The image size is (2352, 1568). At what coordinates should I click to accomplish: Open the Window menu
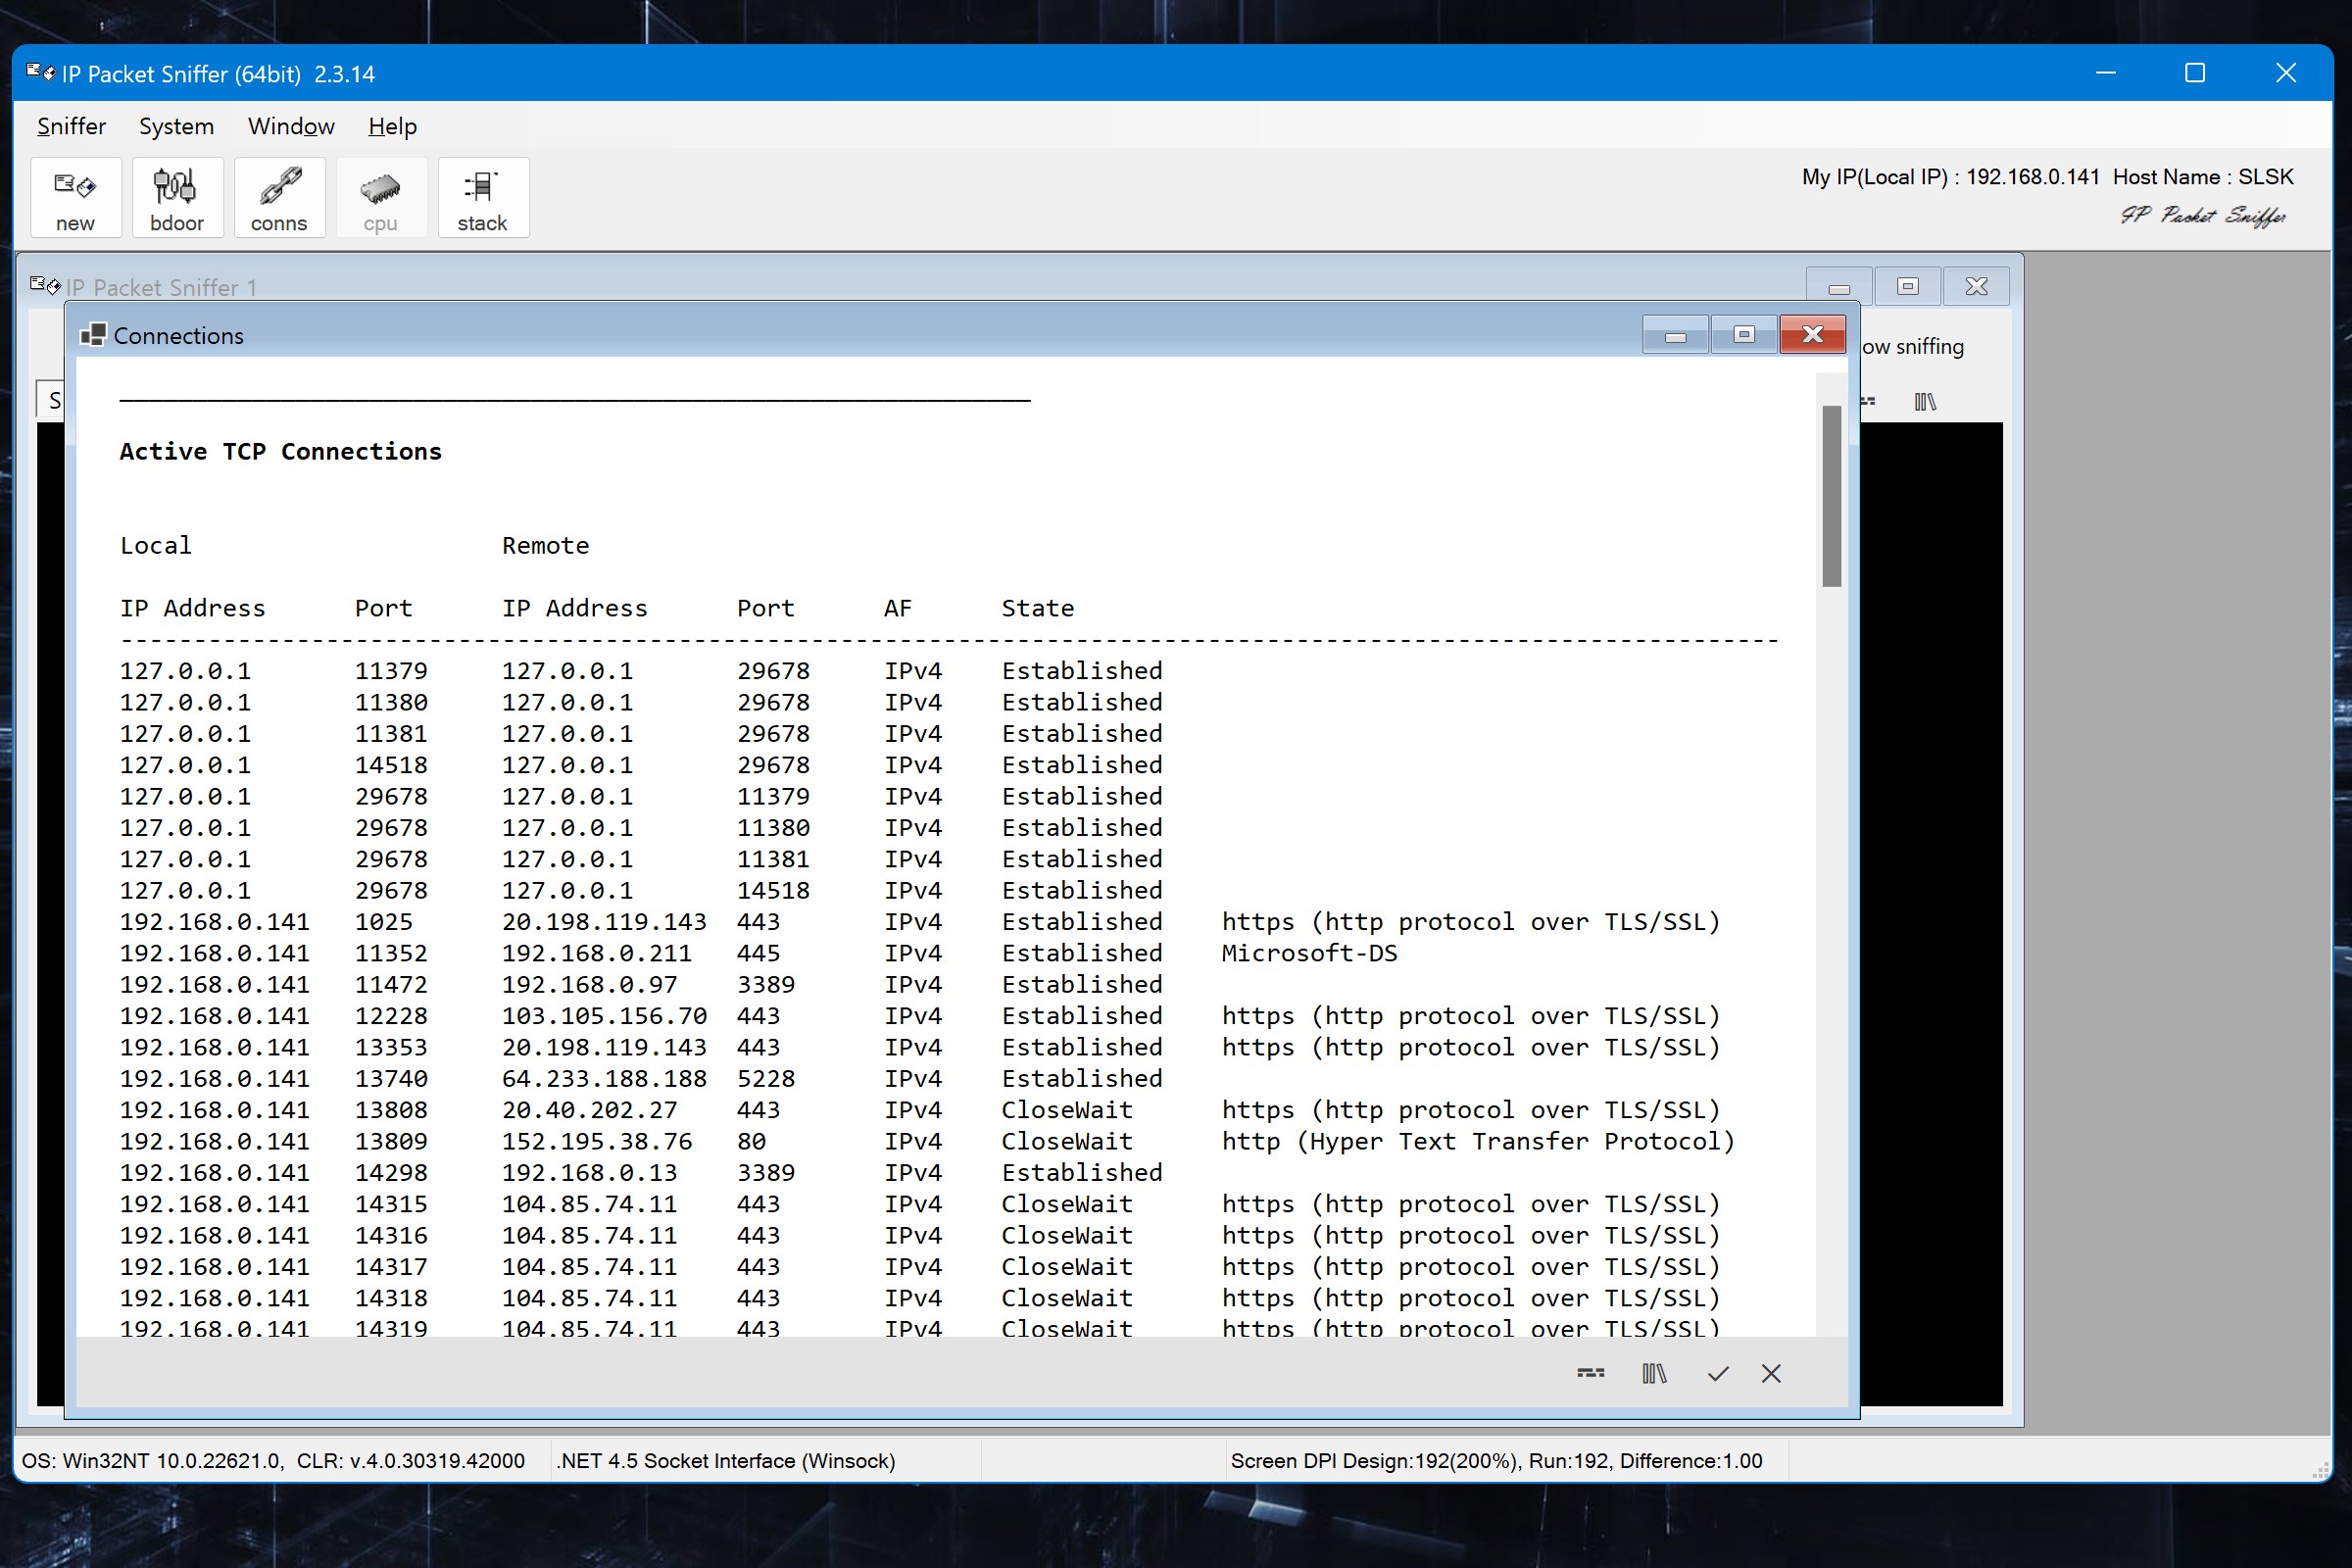pos(290,126)
